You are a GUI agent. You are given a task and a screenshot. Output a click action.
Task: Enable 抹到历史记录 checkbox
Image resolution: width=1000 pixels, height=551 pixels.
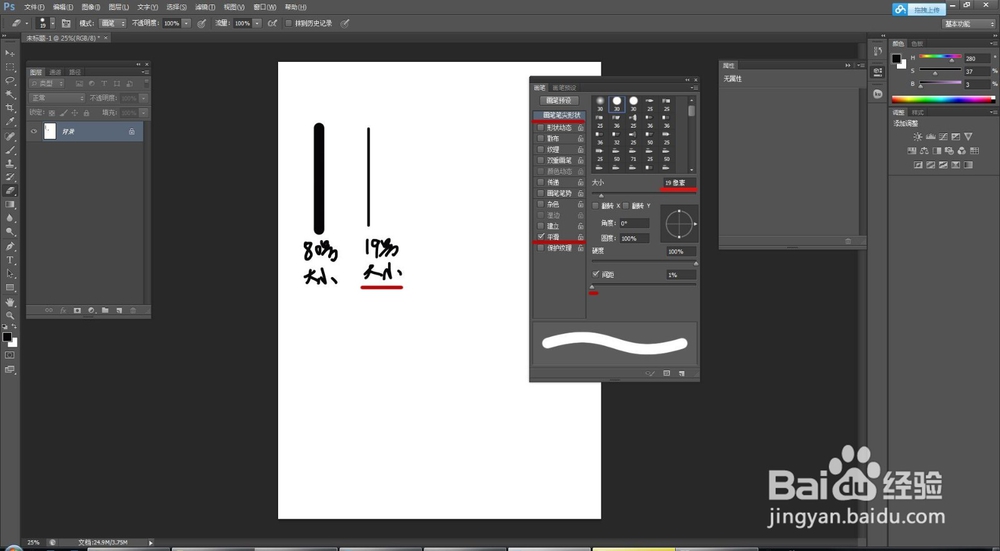(x=288, y=24)
